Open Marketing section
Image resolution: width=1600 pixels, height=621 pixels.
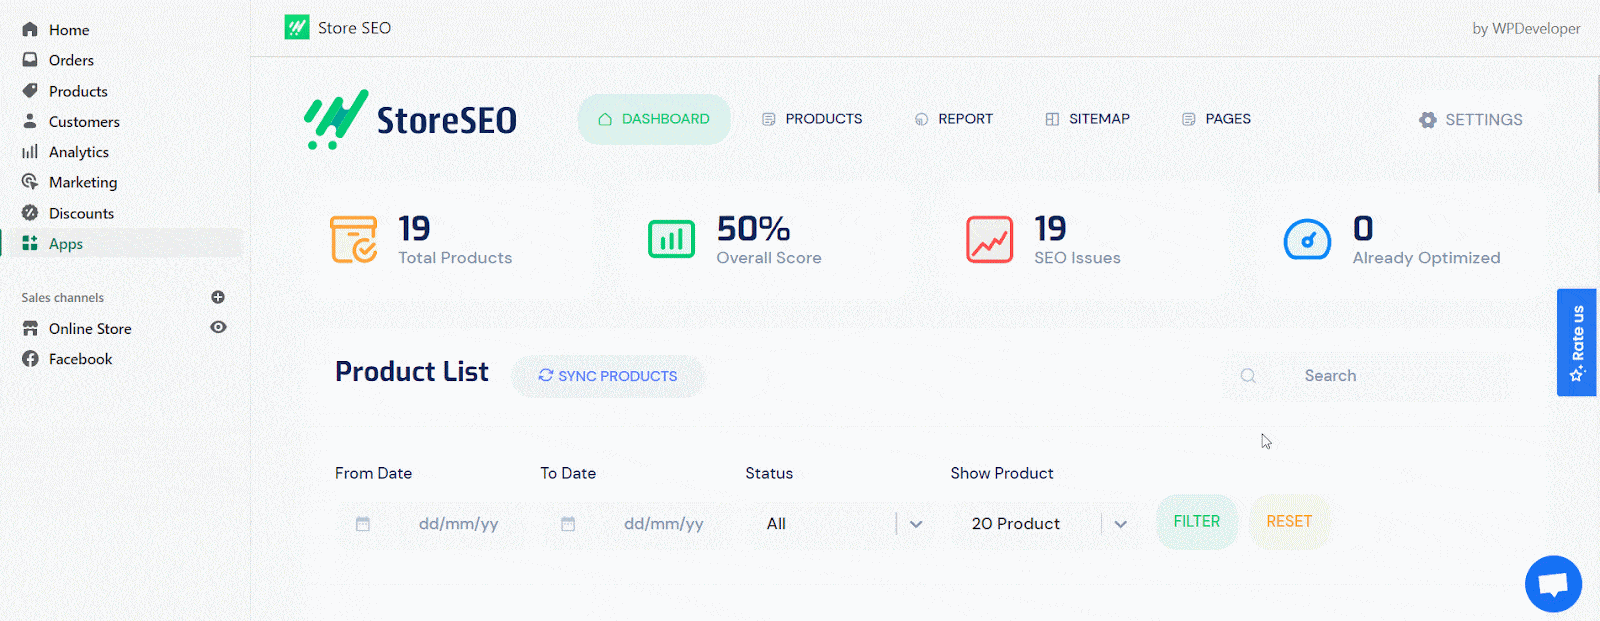click(x=83, y=182)
